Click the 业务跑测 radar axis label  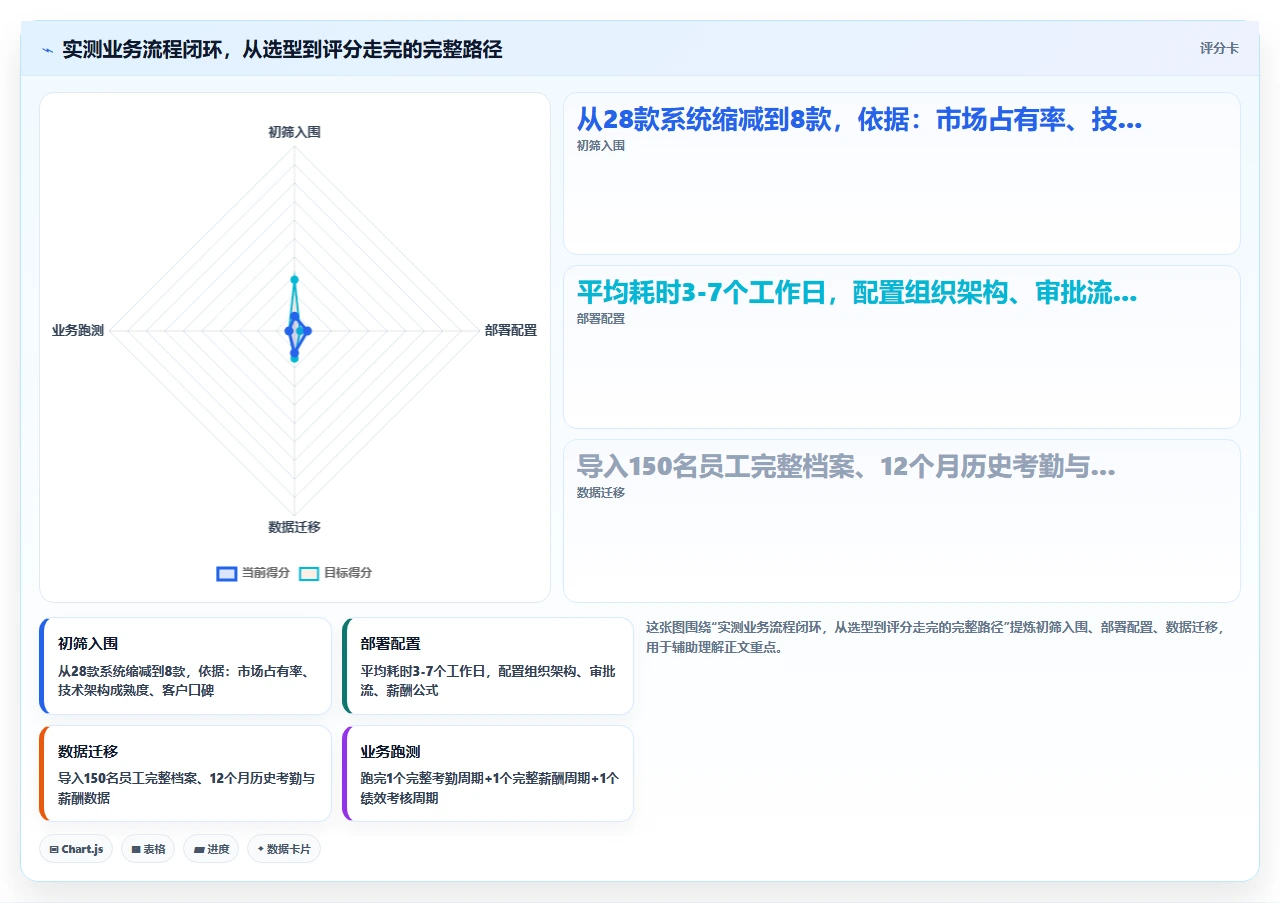(x=78, y=330)
